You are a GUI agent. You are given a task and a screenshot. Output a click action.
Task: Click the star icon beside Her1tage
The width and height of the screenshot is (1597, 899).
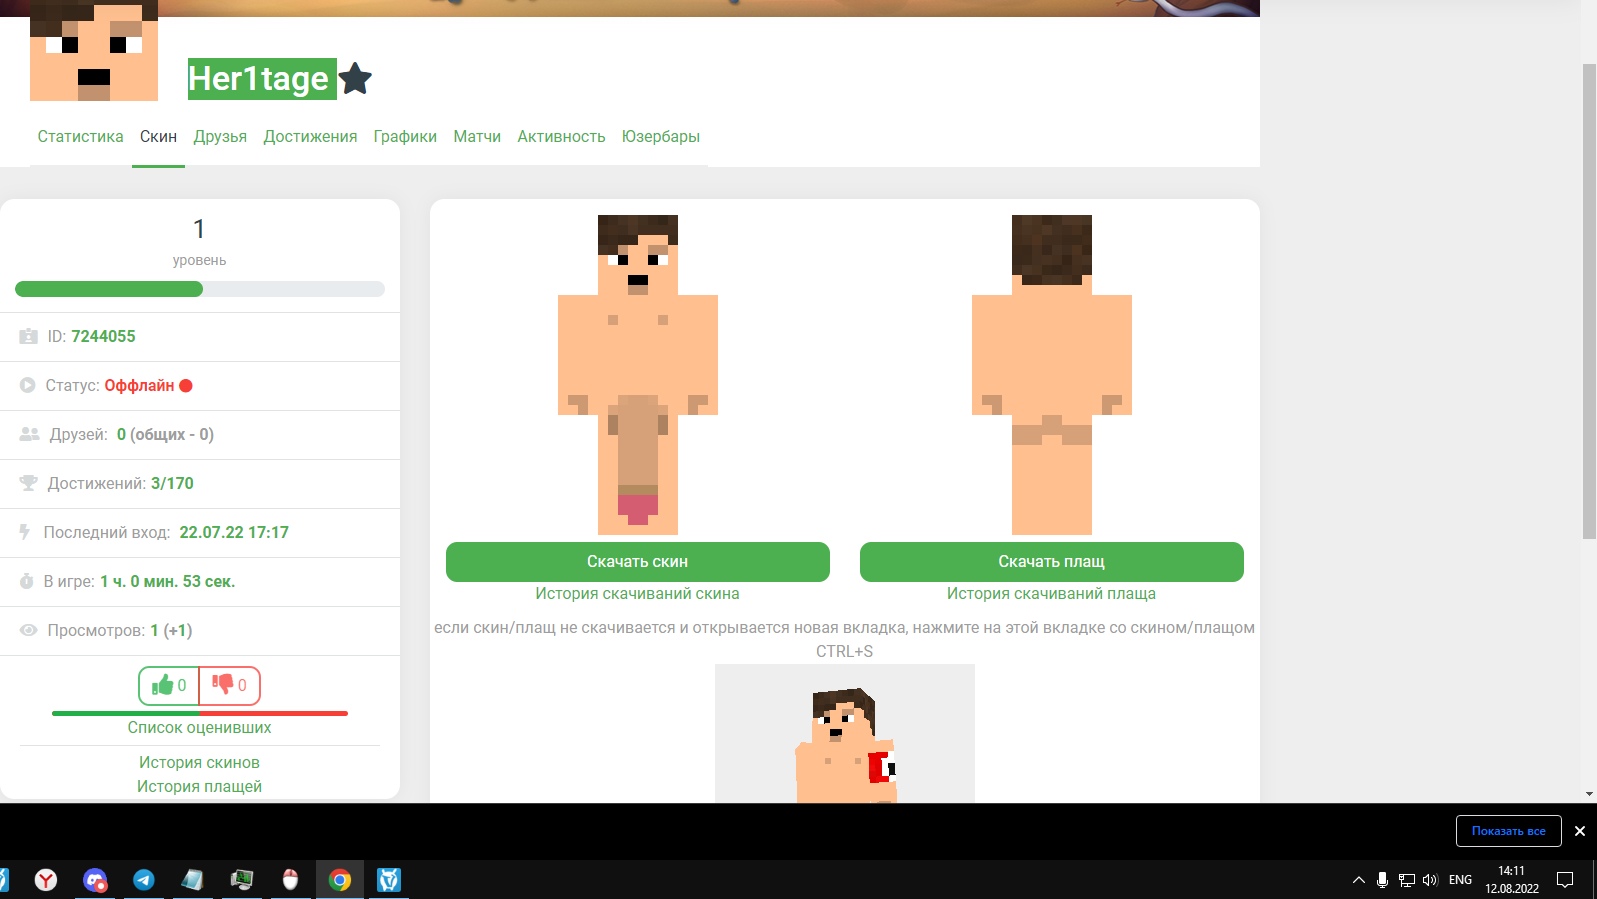click(355, 78)
